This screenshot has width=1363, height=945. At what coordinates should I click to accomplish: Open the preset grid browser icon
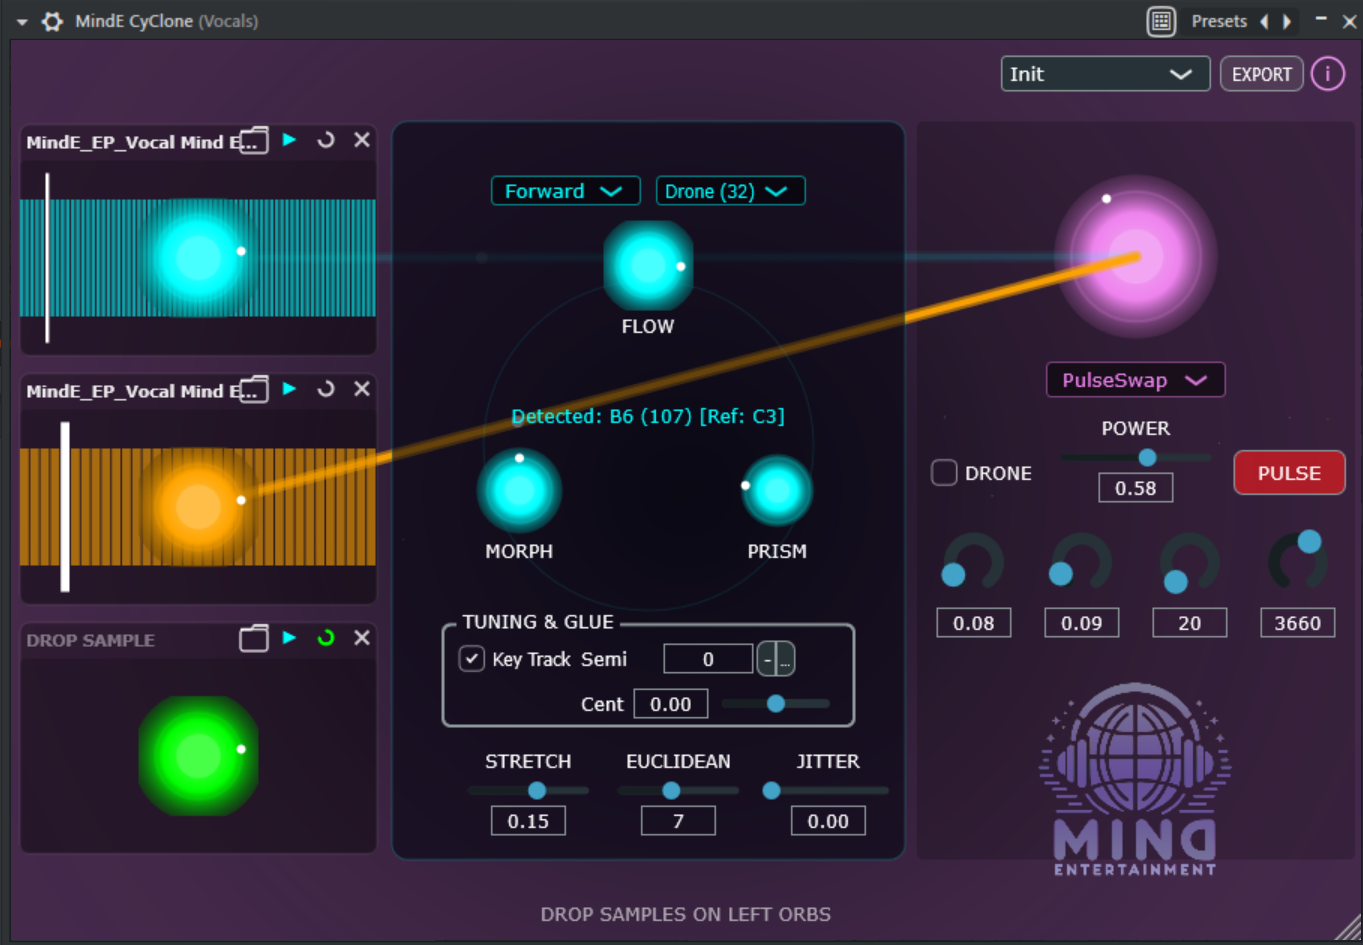coord(1161,21)
